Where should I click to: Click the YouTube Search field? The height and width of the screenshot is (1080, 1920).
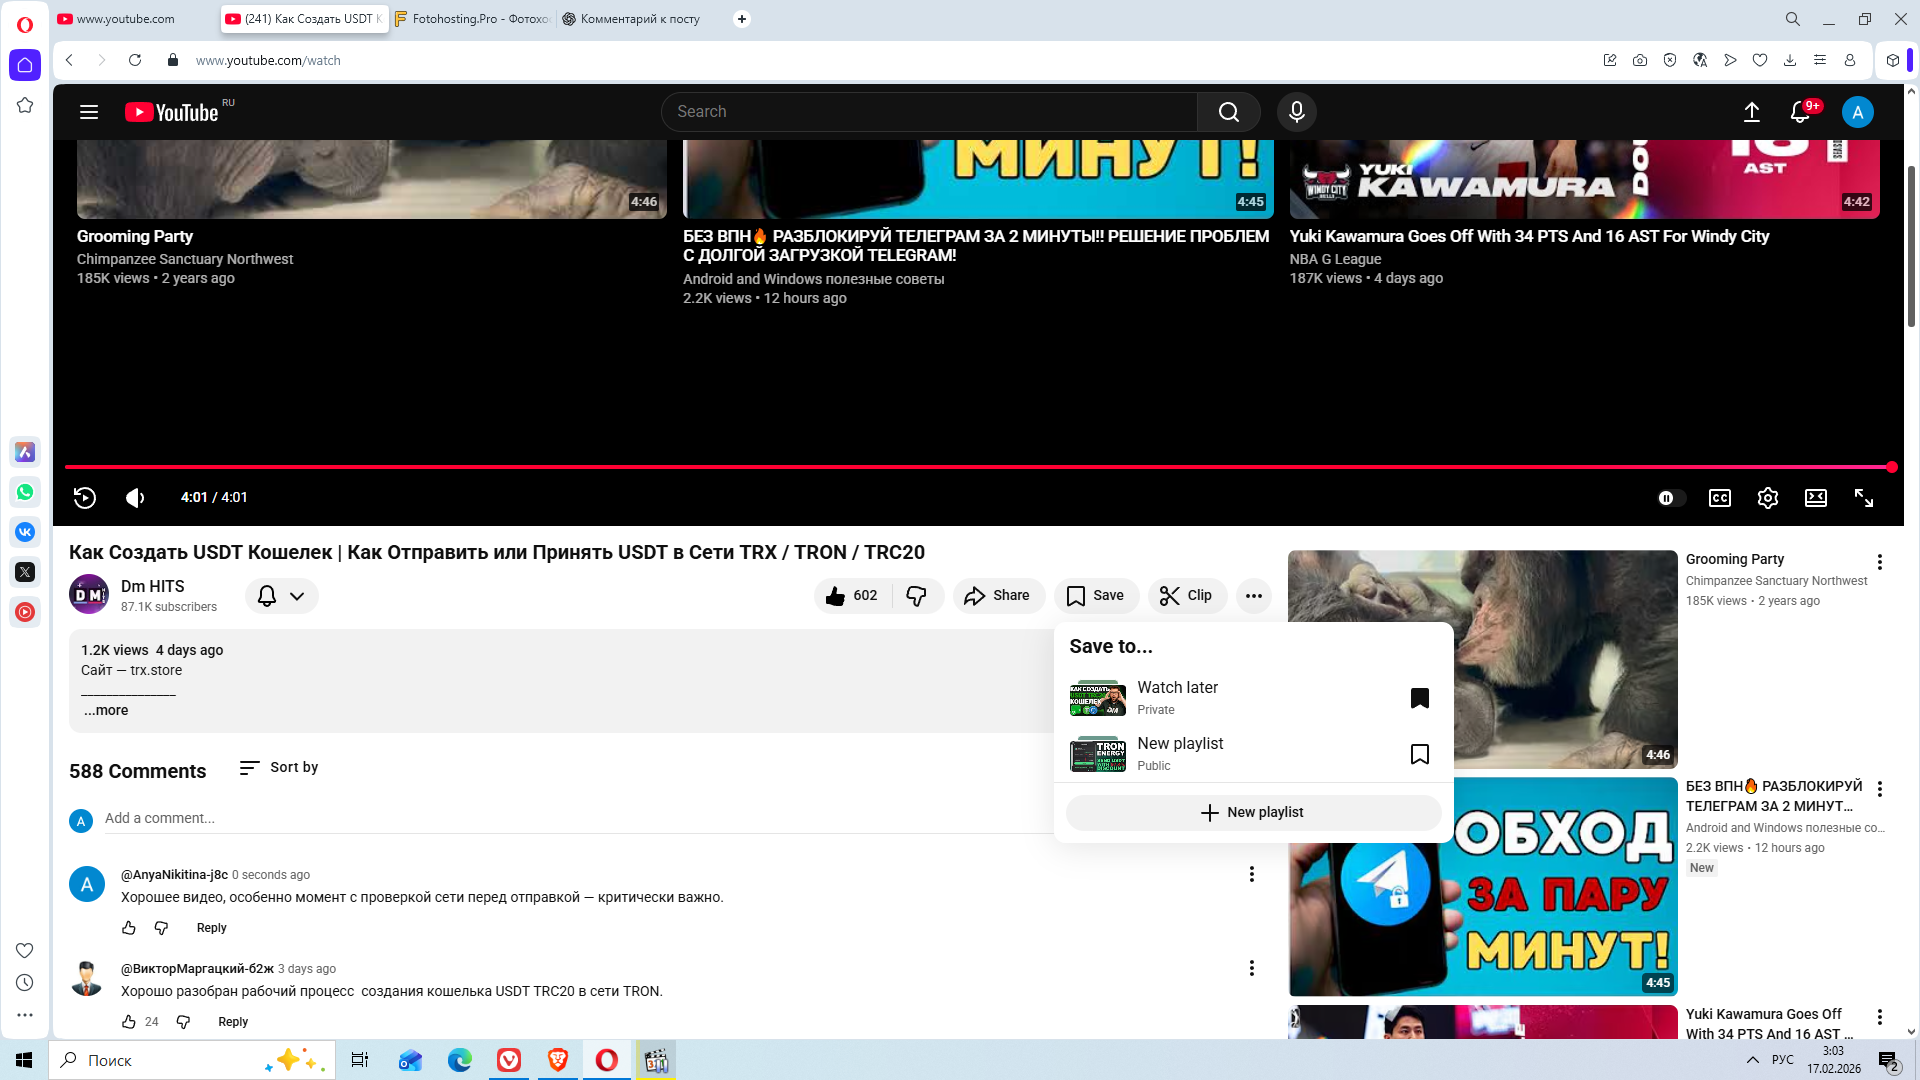pyautogui.click(x=930, y=112)
